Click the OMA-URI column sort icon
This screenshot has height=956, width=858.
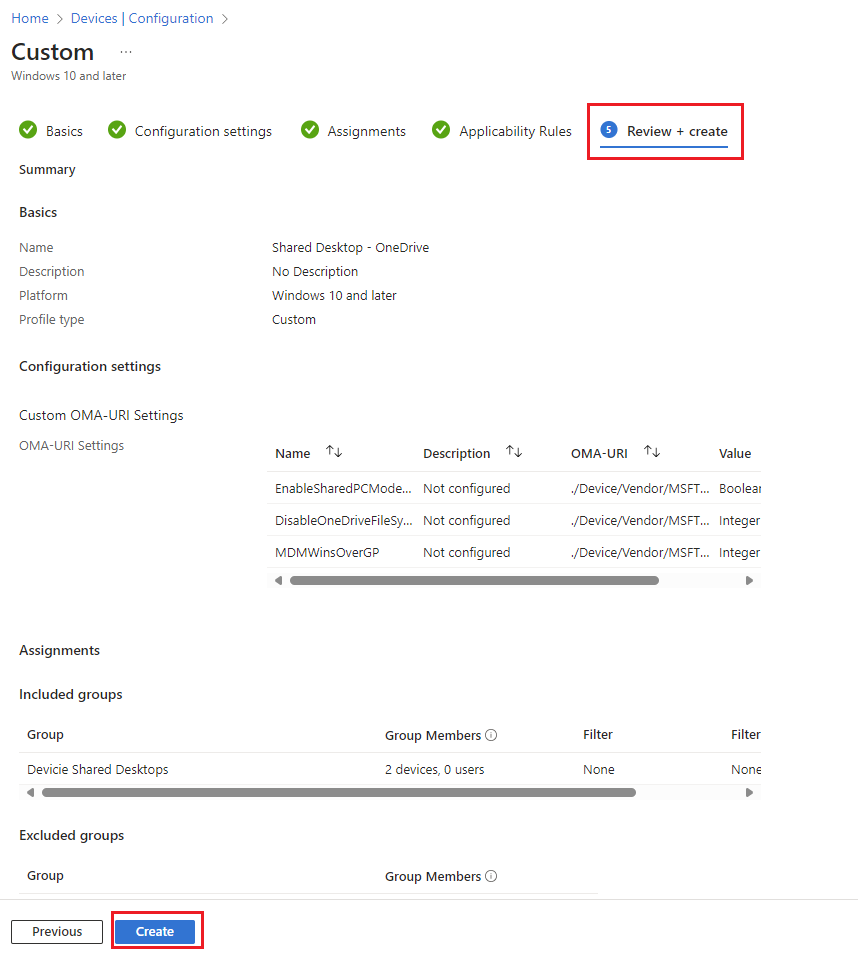652,453
